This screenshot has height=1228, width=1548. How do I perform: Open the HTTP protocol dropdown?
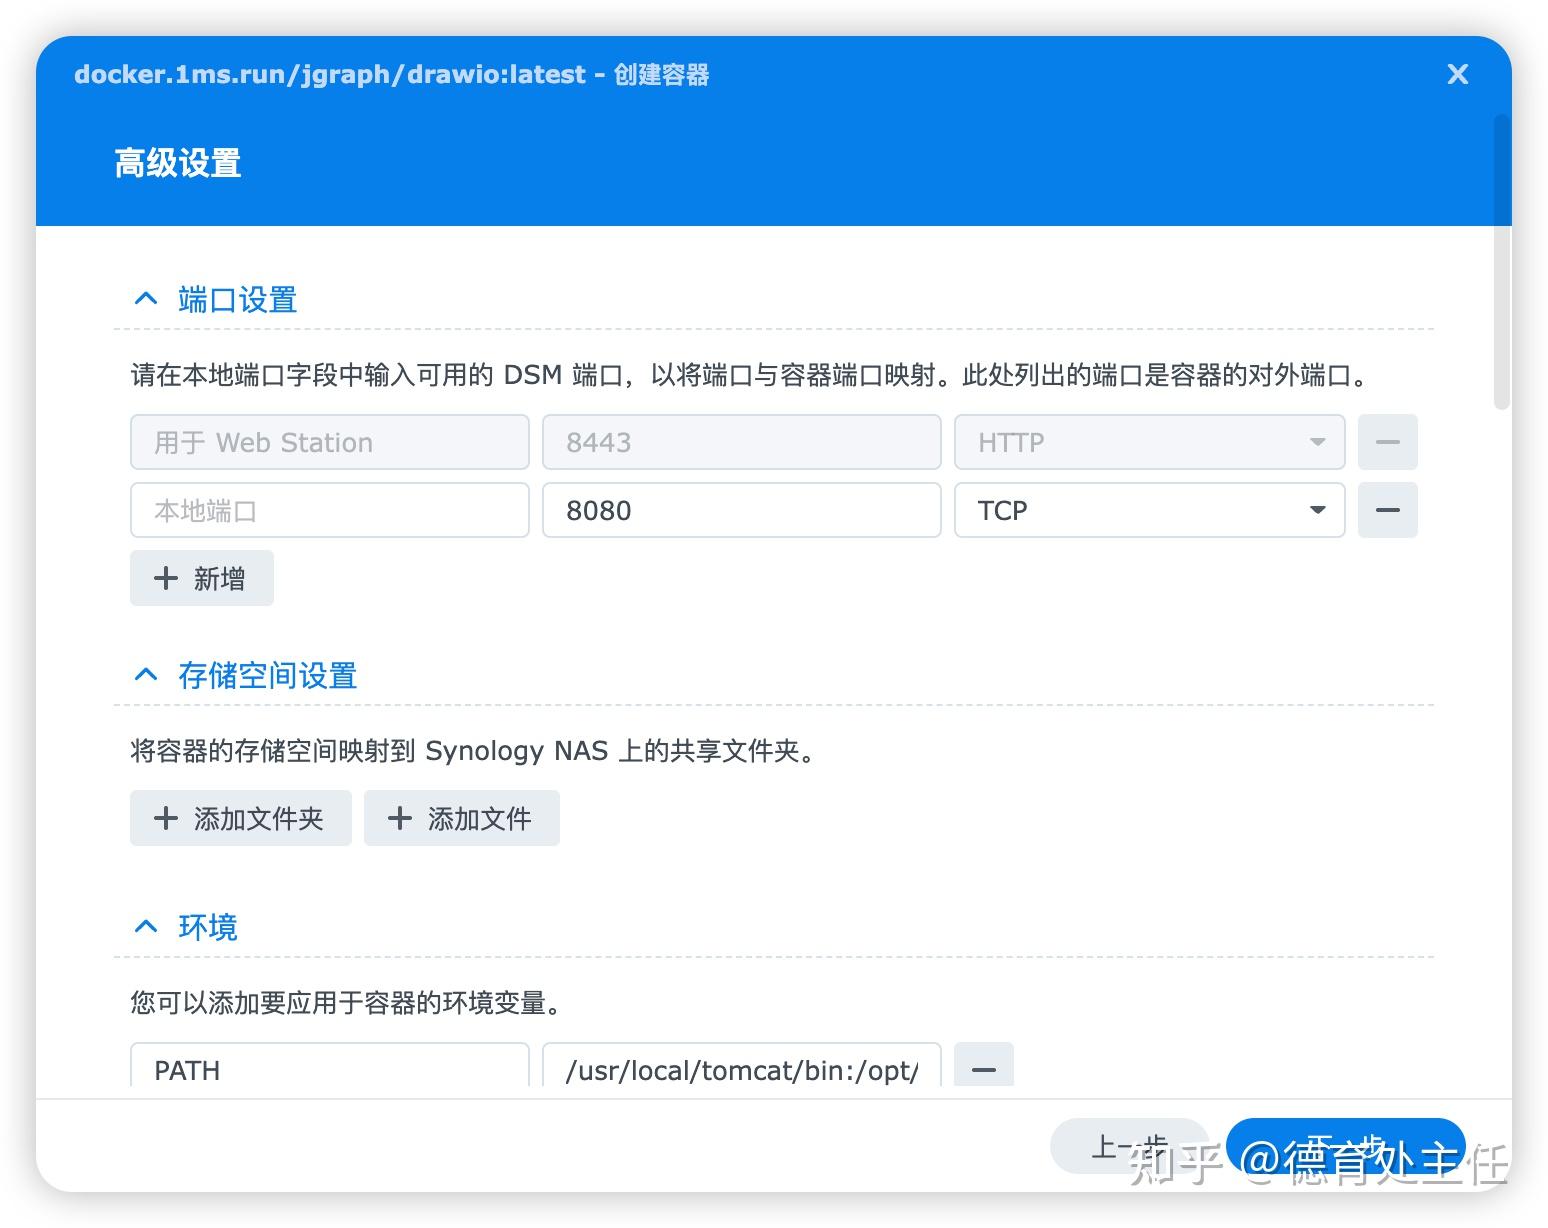pos(1317,442)
